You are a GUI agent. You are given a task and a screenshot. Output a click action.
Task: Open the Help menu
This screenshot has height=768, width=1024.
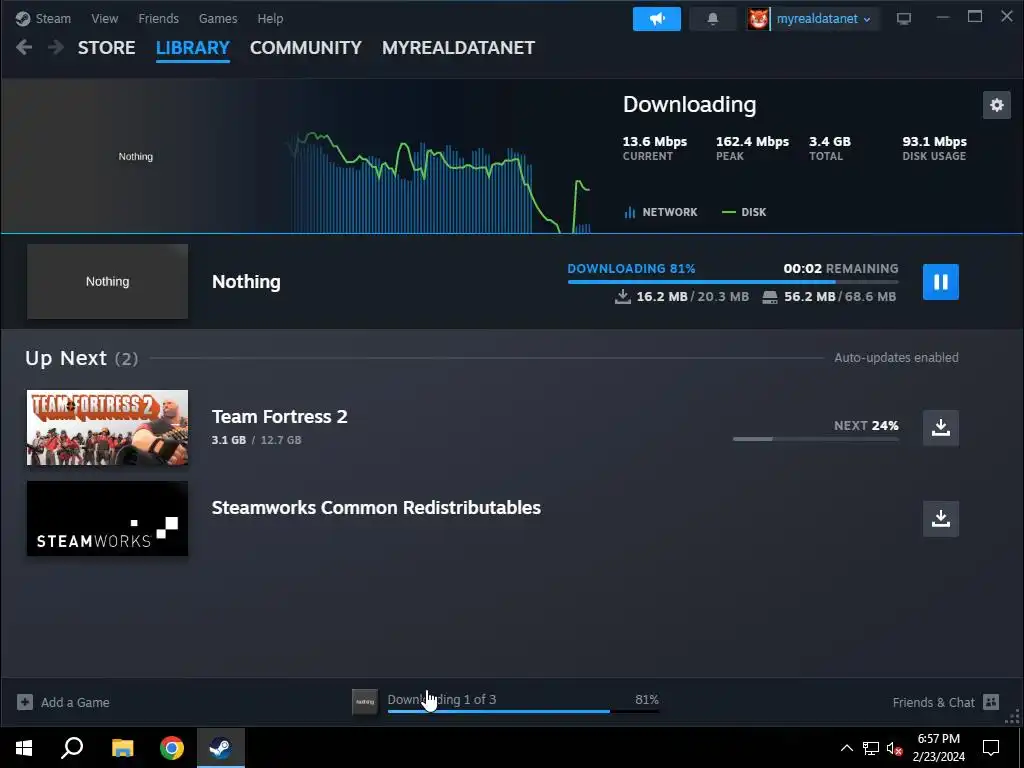270,18
